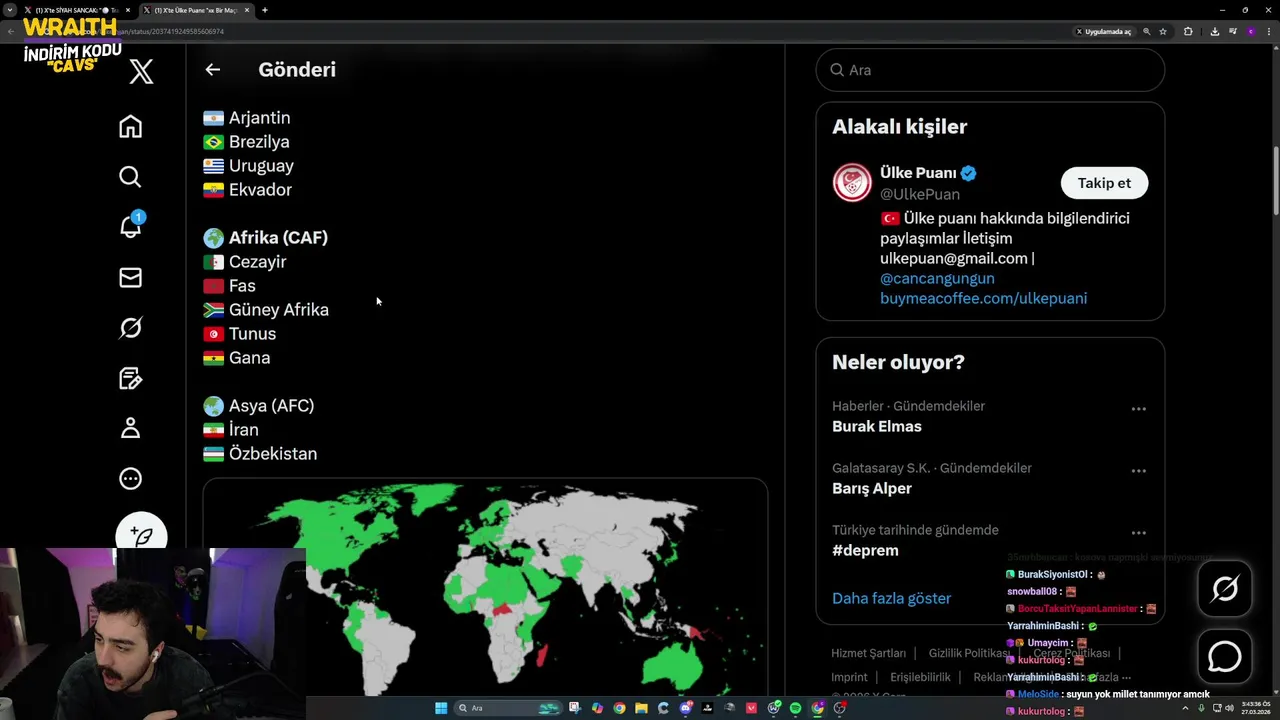Click the page vertical scrollbar
1280x720 pixels.
[x=1275, y=180]
